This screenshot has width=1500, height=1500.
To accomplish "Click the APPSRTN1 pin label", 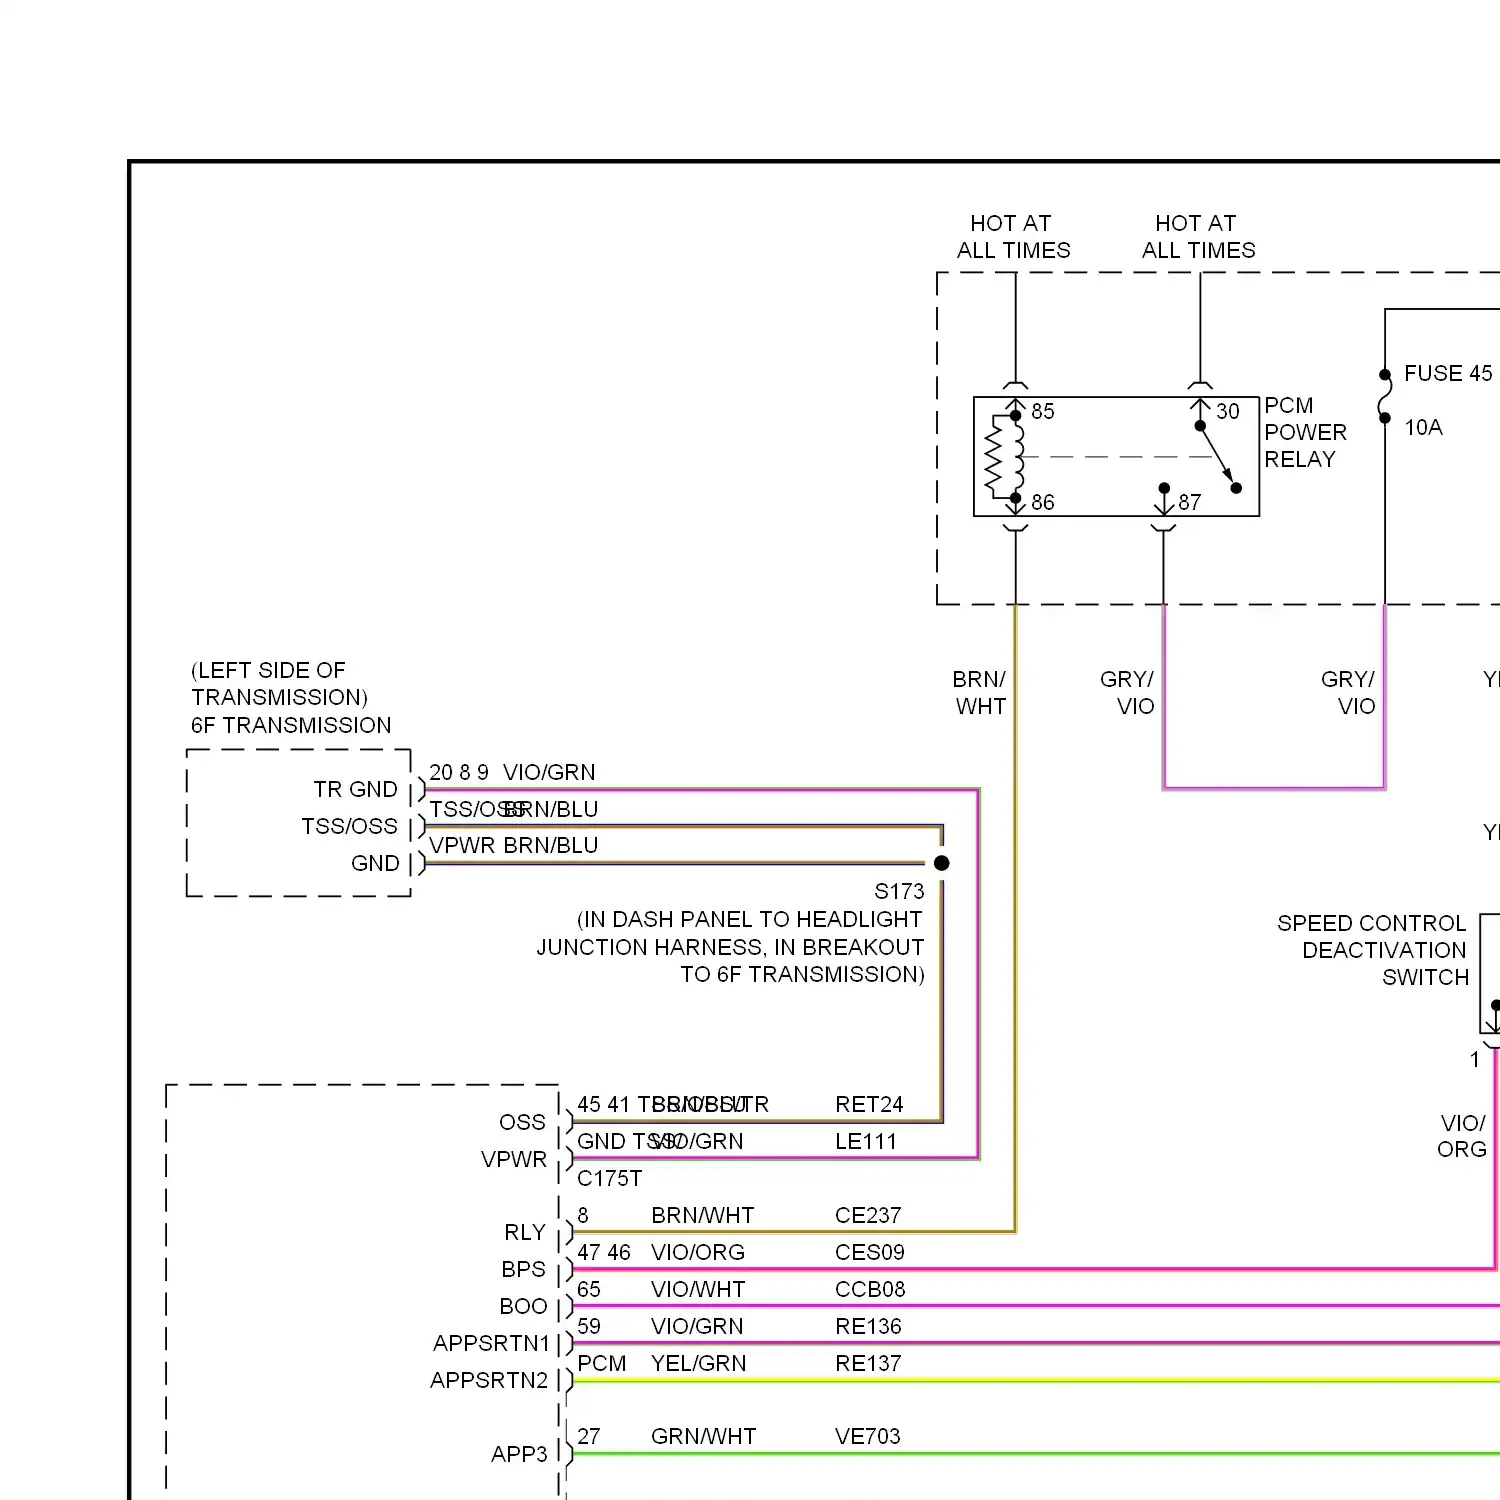I will [491, 1343].
